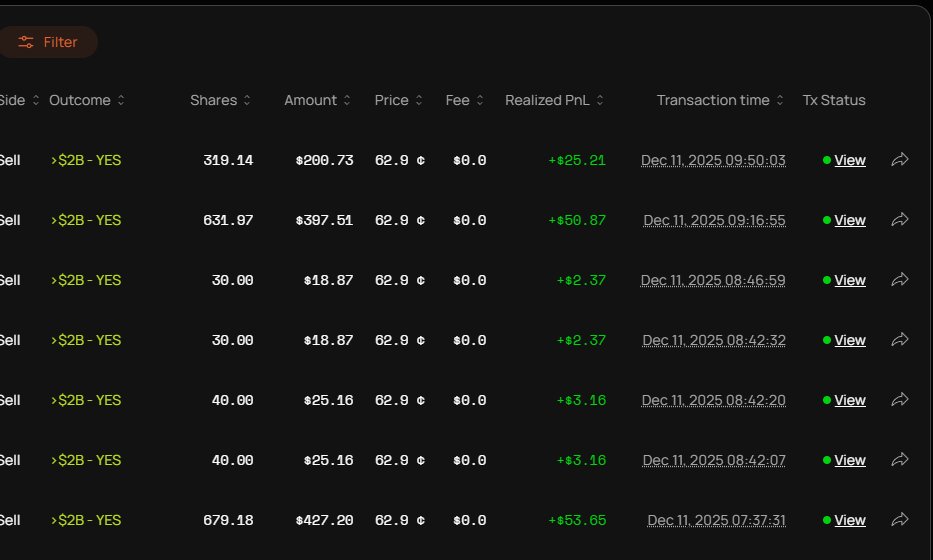
Task: Click timestamp Dec 11, 2025 09:16:55
Action: click(x=714, y=220)
